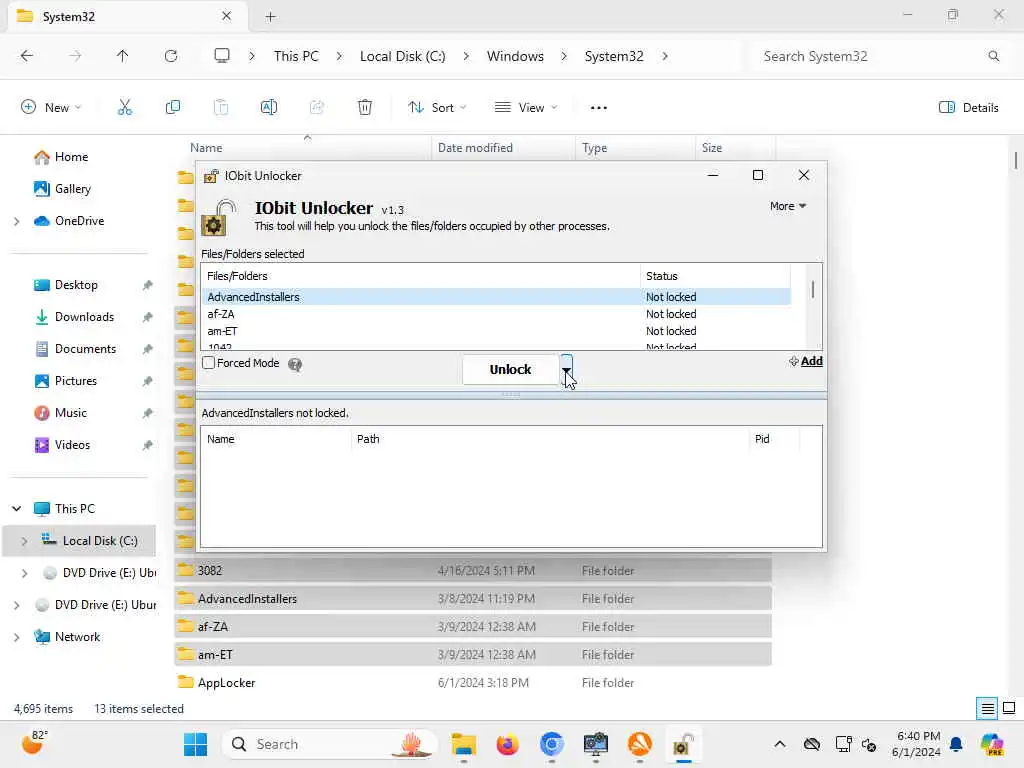Click the Forced Mode help icon
This screenshot has width=1024, height=768.
click(x=295, y=364)
